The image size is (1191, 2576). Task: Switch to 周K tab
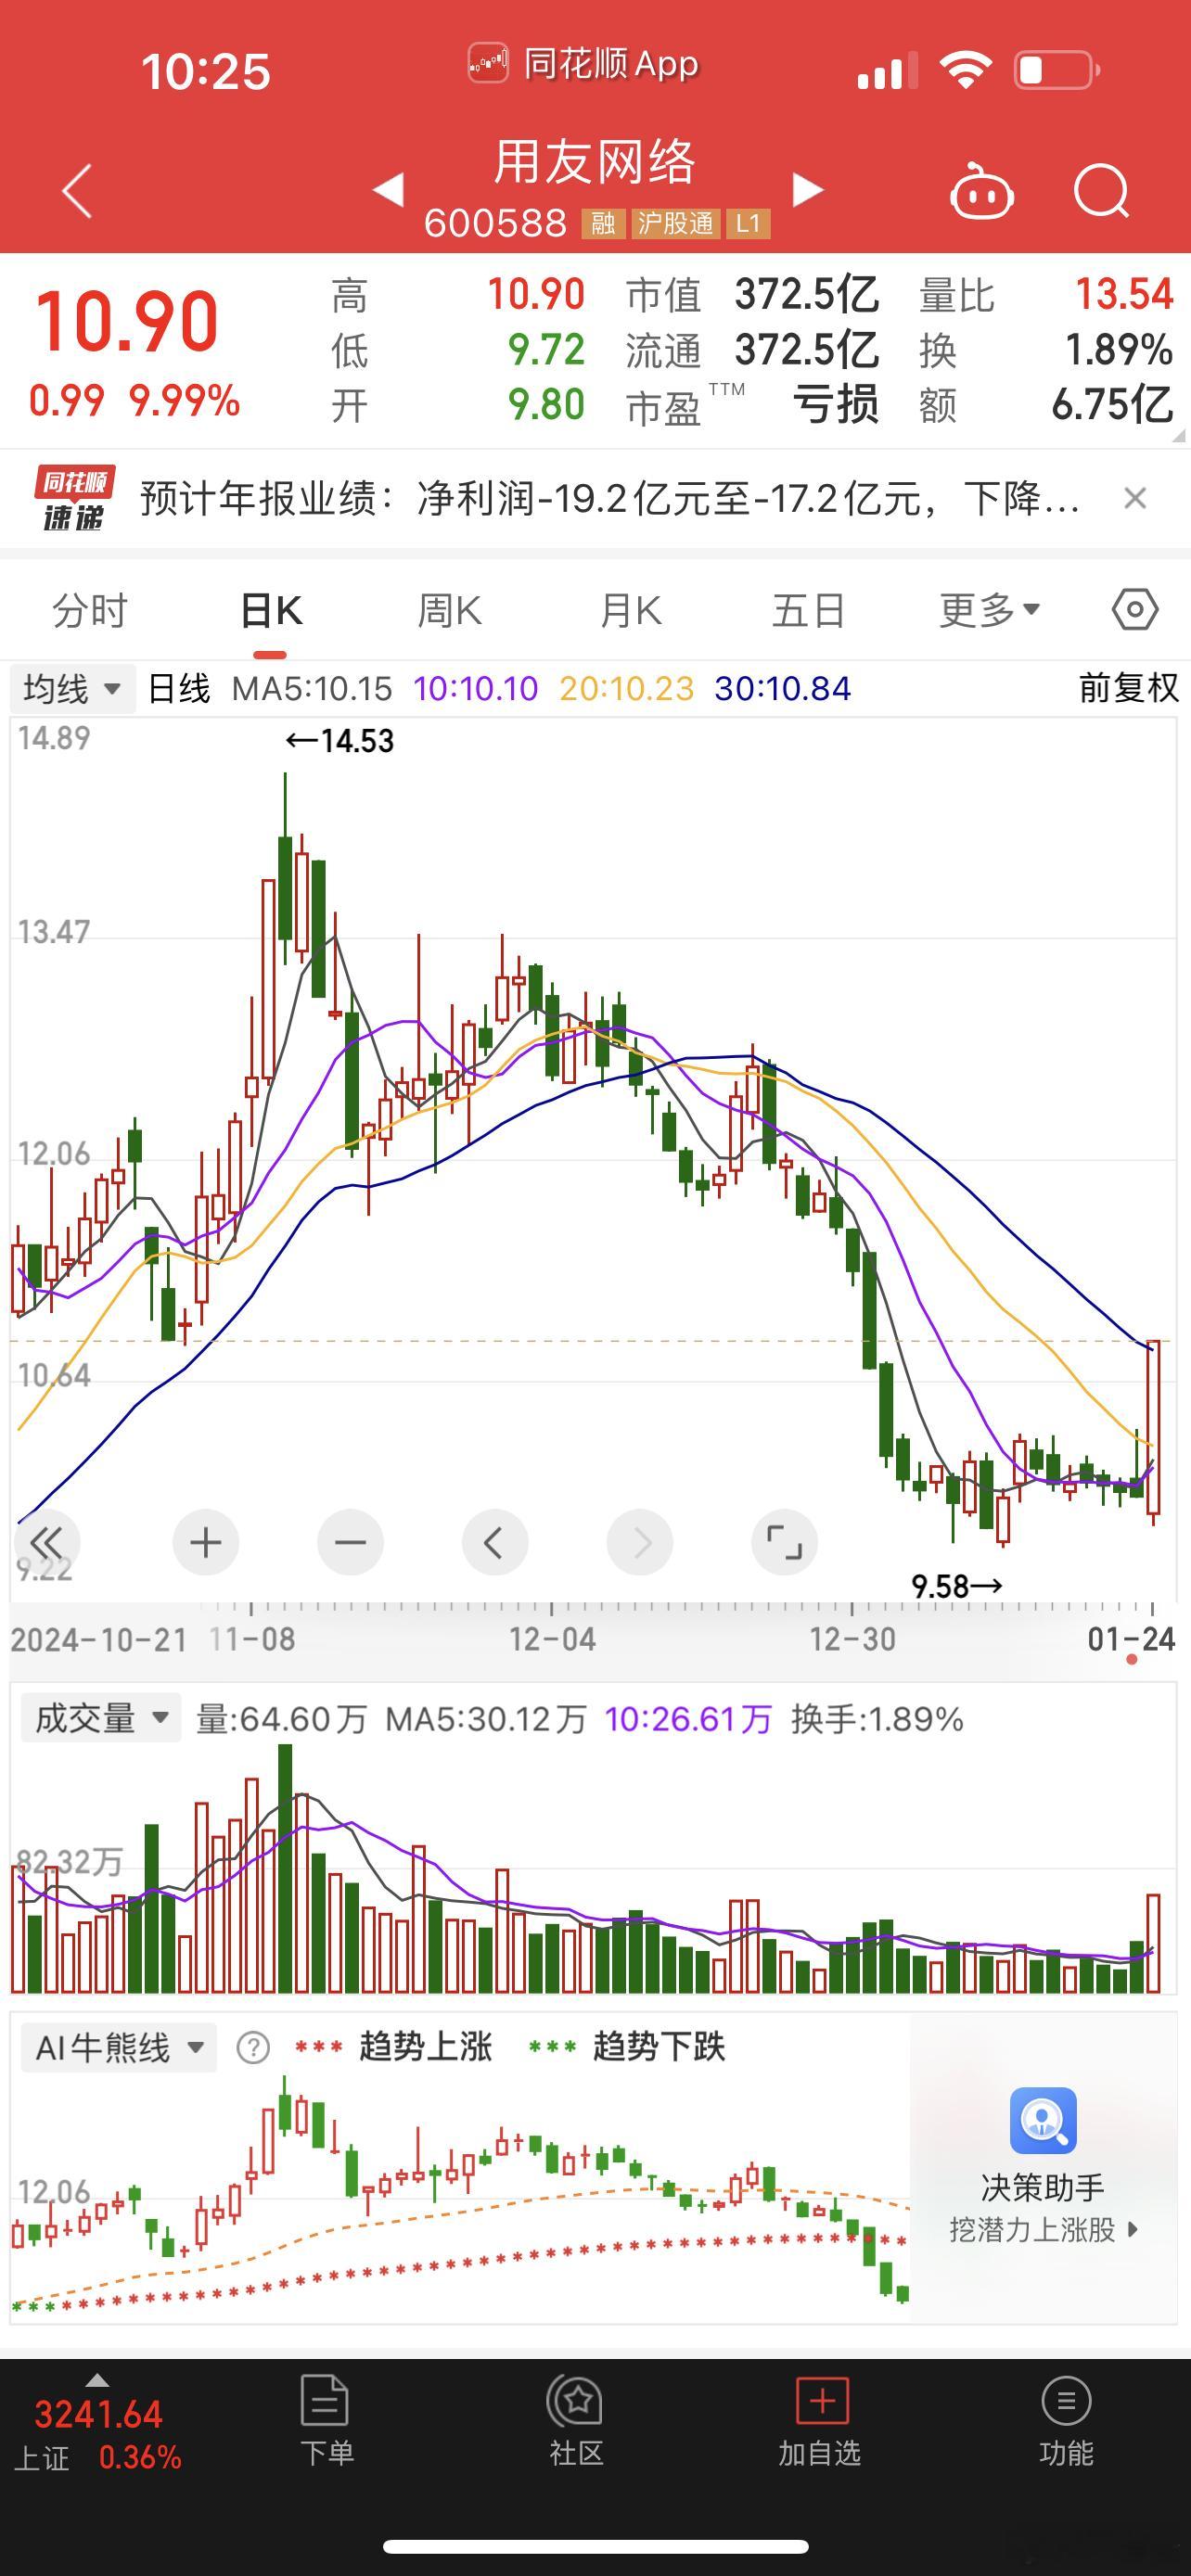click(449, 610)
